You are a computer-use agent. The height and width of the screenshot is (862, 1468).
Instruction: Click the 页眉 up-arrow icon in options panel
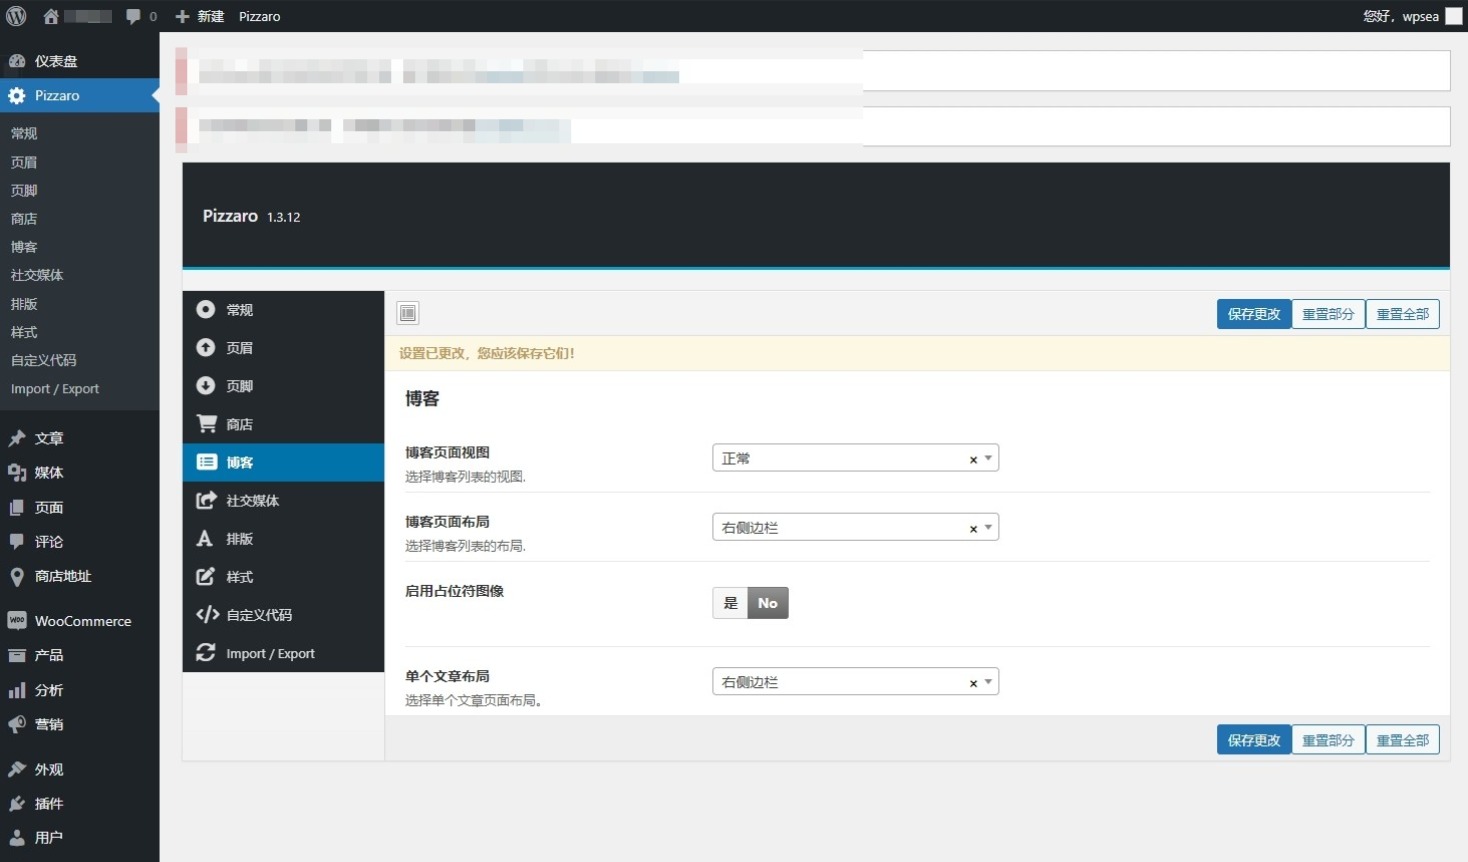(206, 347)
